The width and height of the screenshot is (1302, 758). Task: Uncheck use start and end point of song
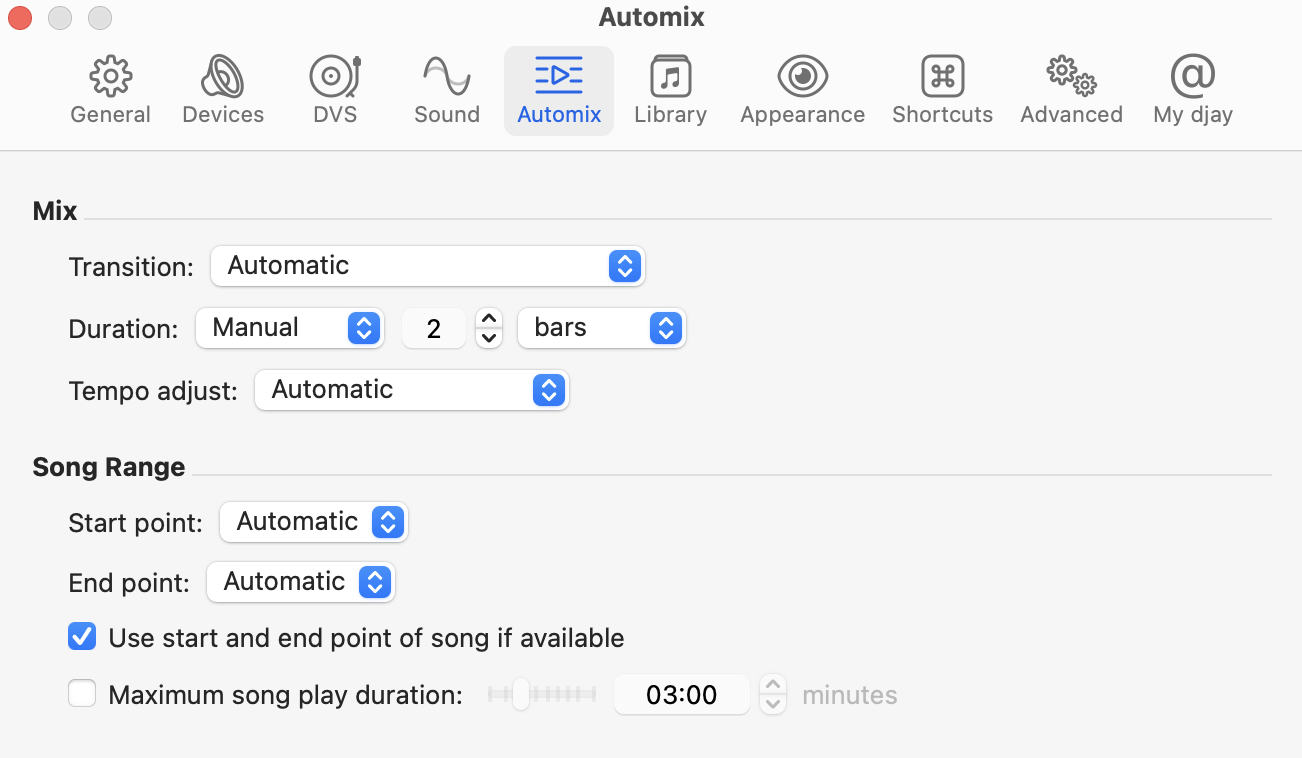pos(81,636)
